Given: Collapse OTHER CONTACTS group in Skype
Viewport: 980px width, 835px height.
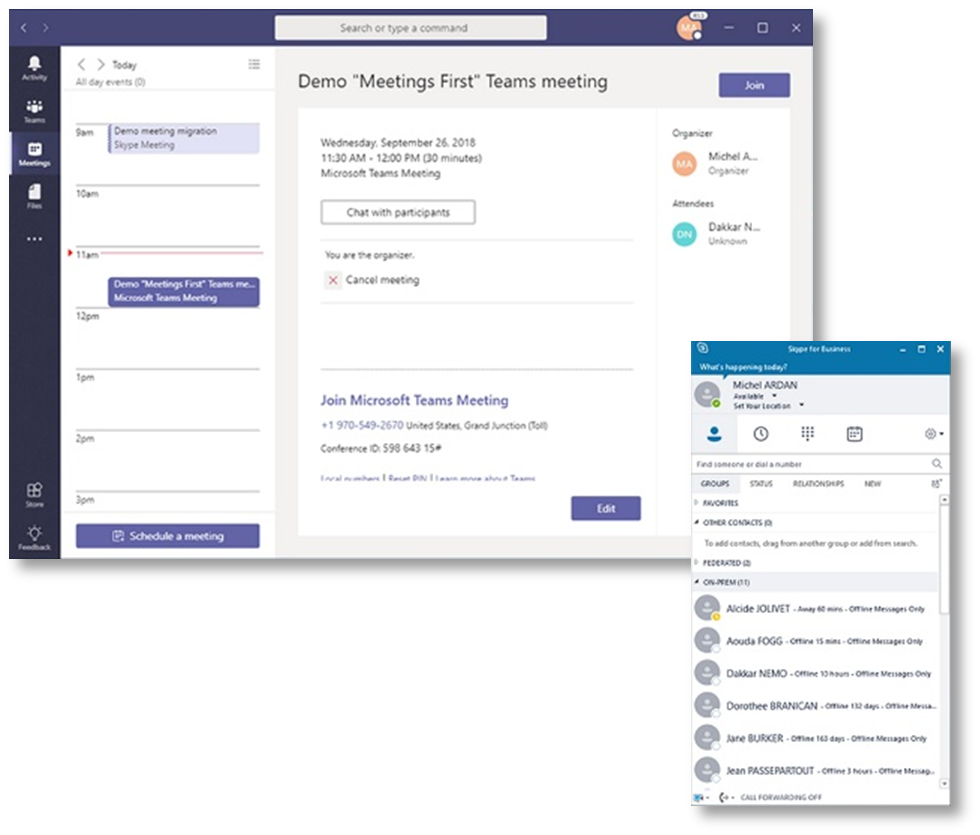Looking at the screenshot, I should 697,522.
